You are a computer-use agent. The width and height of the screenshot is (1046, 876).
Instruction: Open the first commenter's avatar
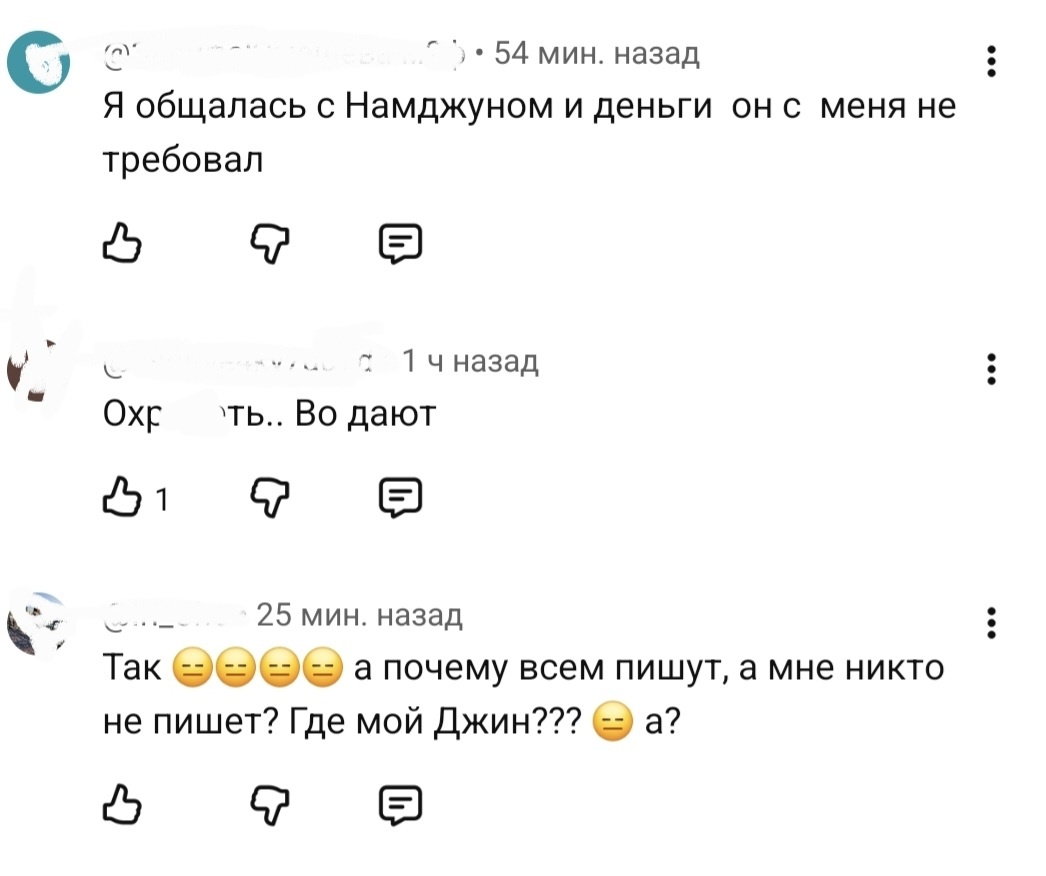pyautogui.click(x=37, y=62)
